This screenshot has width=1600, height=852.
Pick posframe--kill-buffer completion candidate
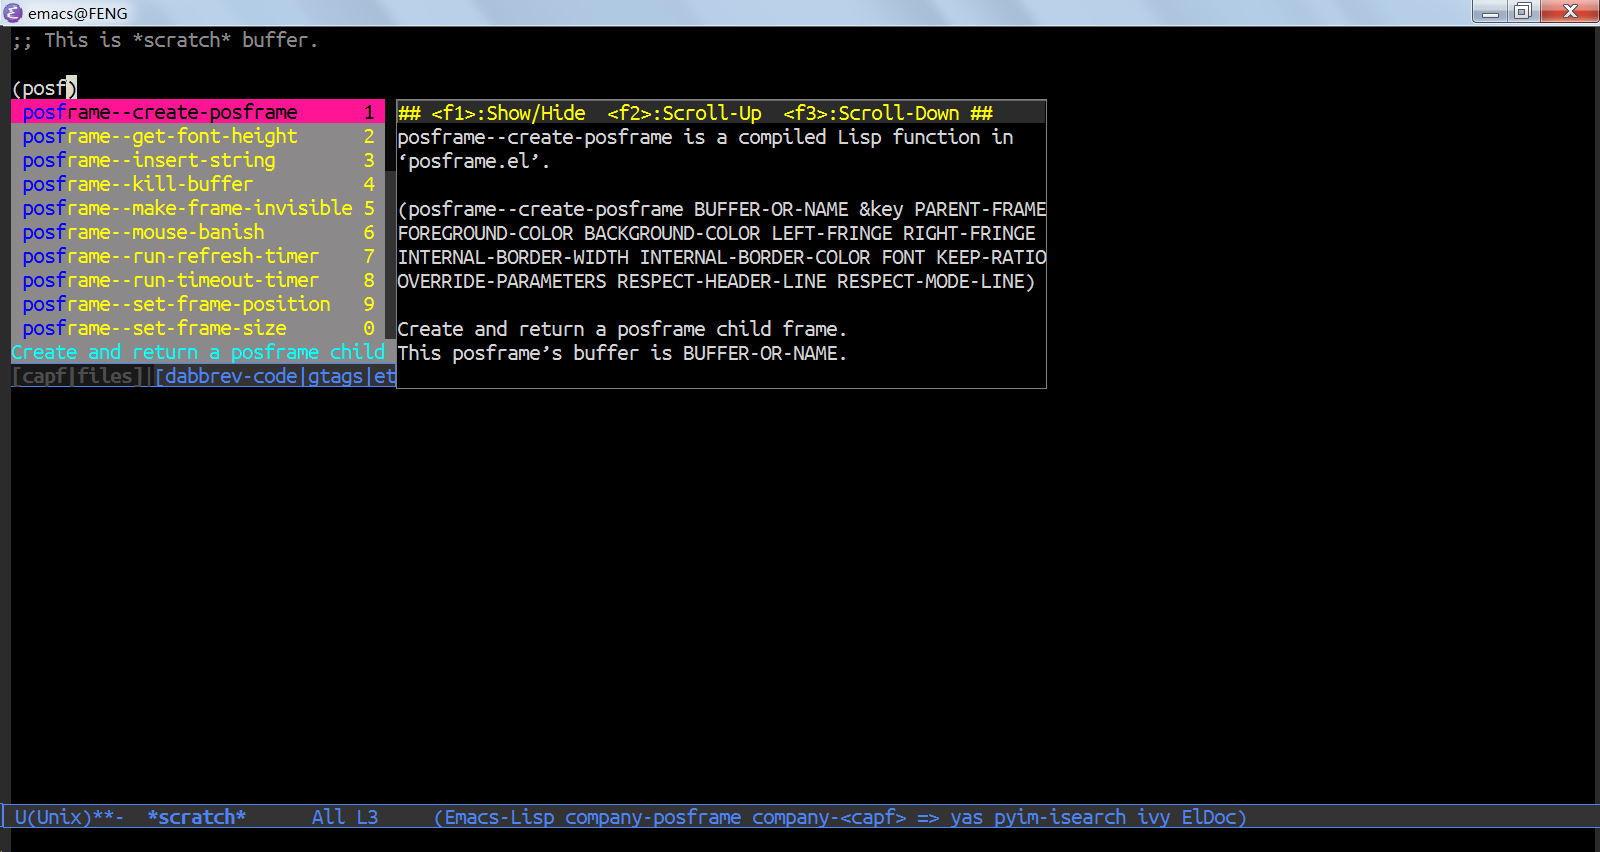pyautogui.click(x=197, y=184)
